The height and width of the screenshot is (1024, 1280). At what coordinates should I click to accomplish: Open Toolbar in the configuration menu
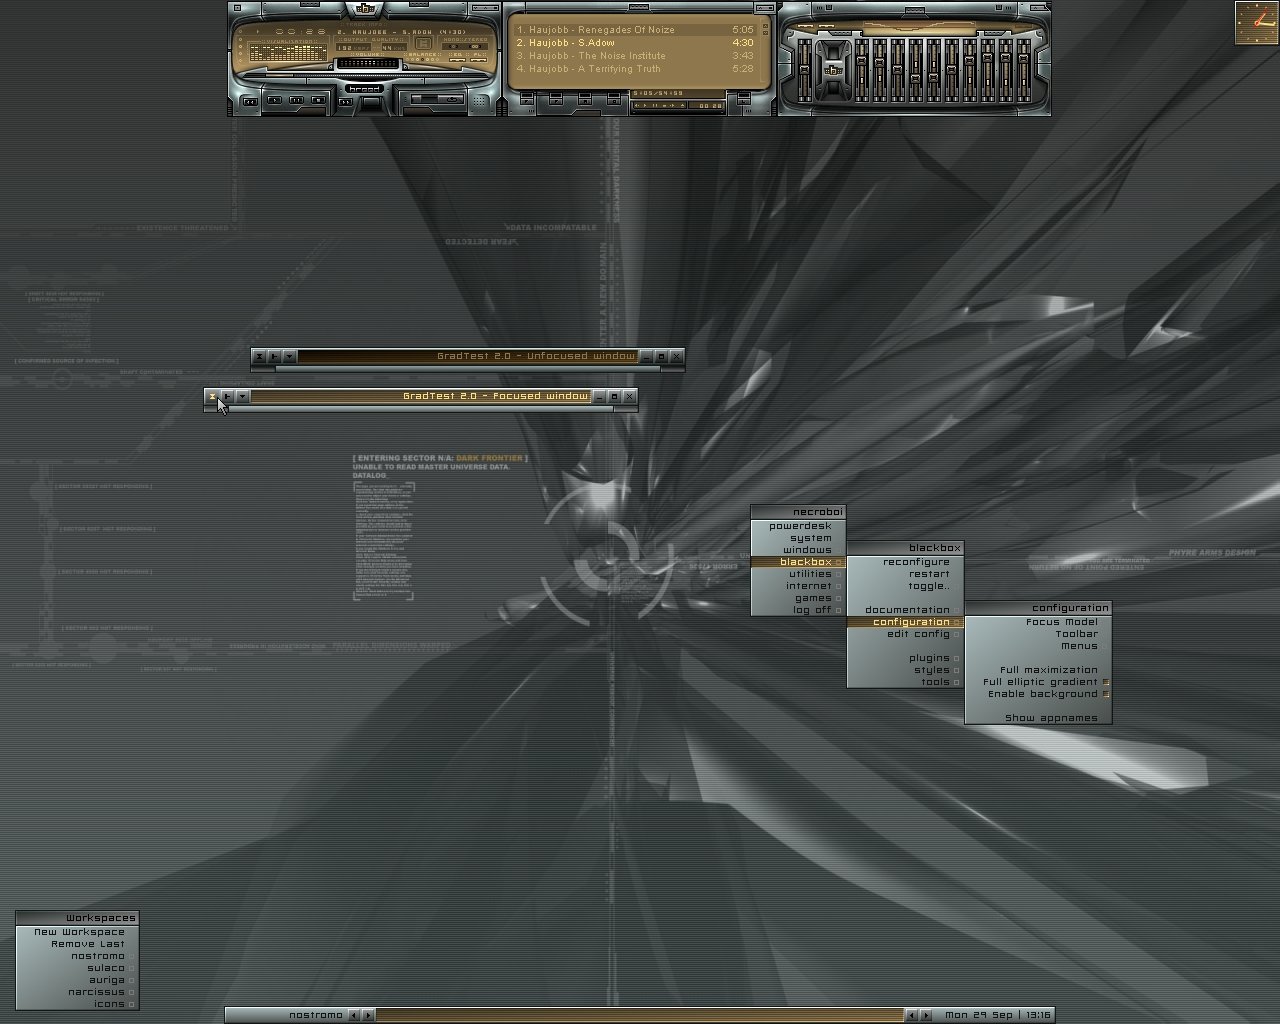click(x=1038, y=634)
